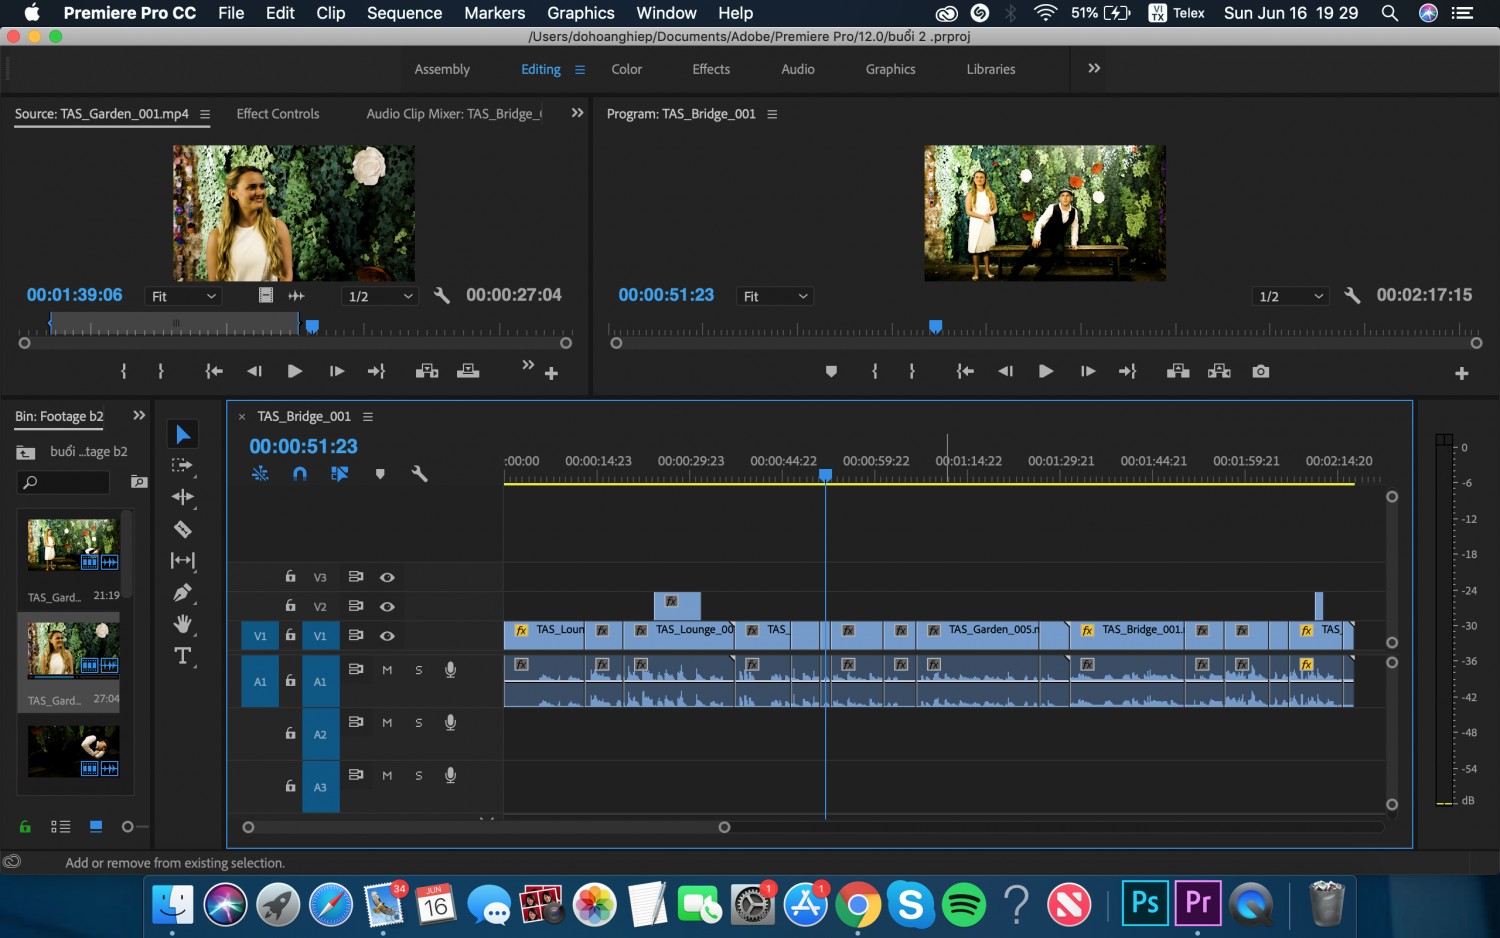
Task: Open Source monitor playback resolution 1/2 dropdown
Action: pyautogui.click(x=380, y=296)
